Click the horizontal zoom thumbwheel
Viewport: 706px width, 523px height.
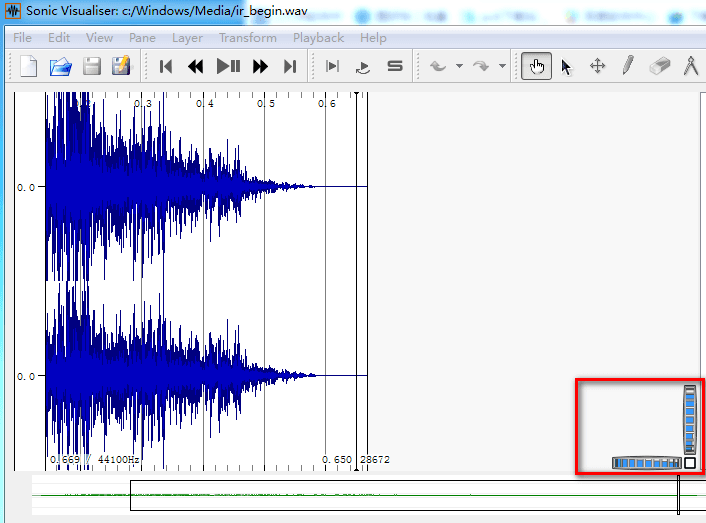coord(646,463)
